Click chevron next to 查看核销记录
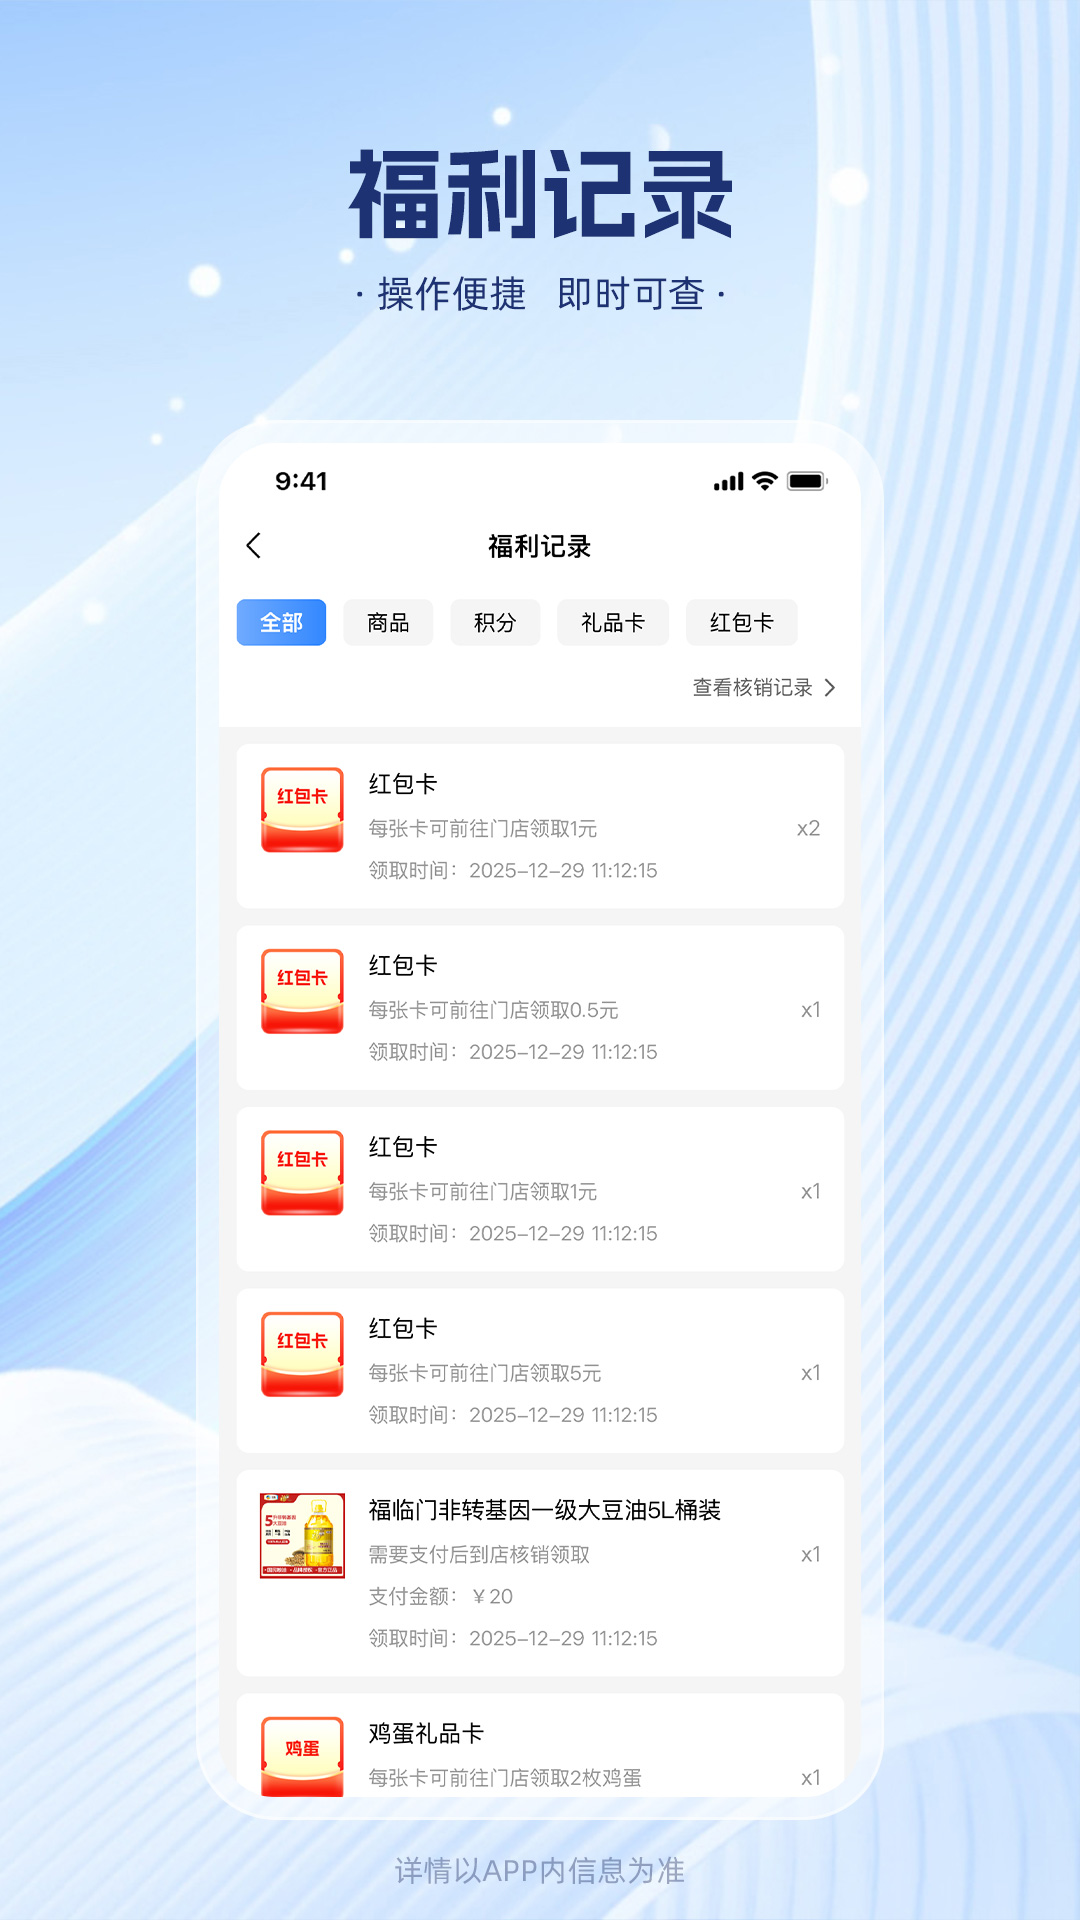Screen dimensions: 1080x1920 pyautogui.click(x=829, y=687)
